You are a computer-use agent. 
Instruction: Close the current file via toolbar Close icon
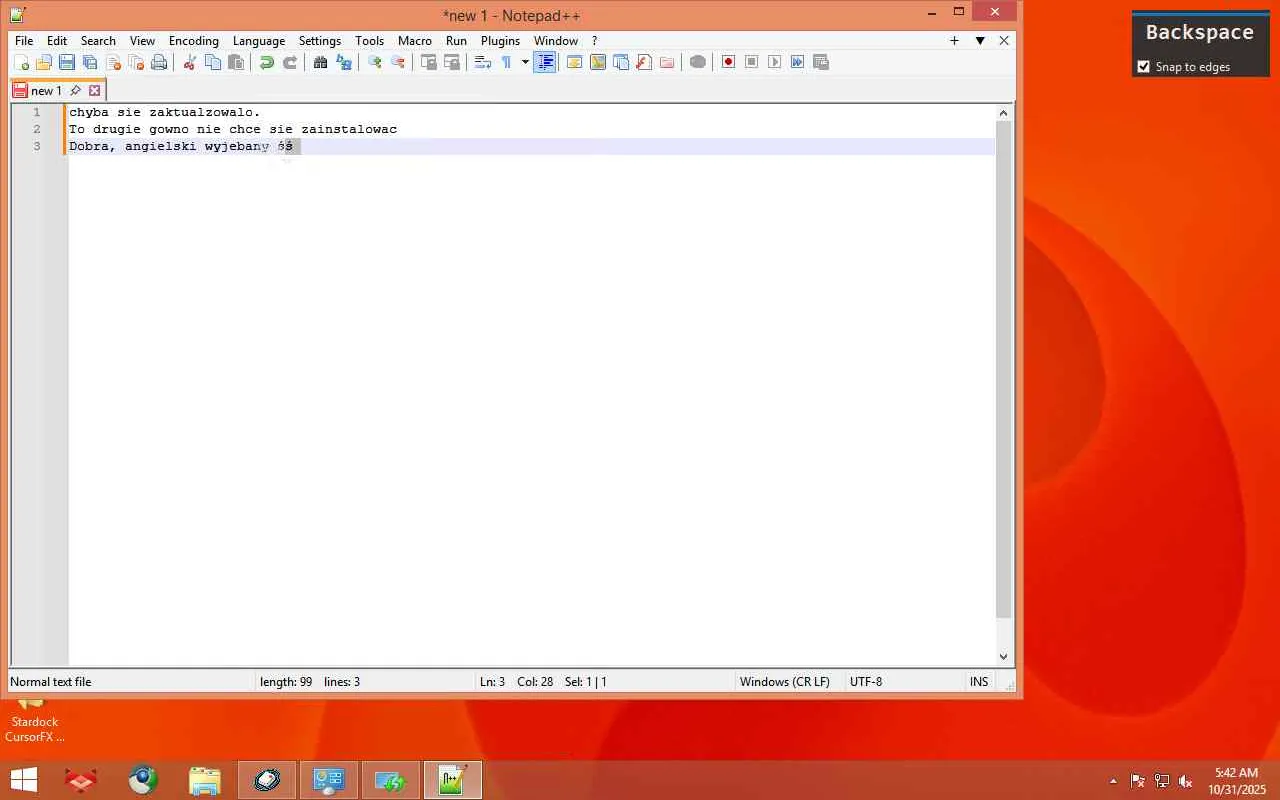(x=113, y=62)
